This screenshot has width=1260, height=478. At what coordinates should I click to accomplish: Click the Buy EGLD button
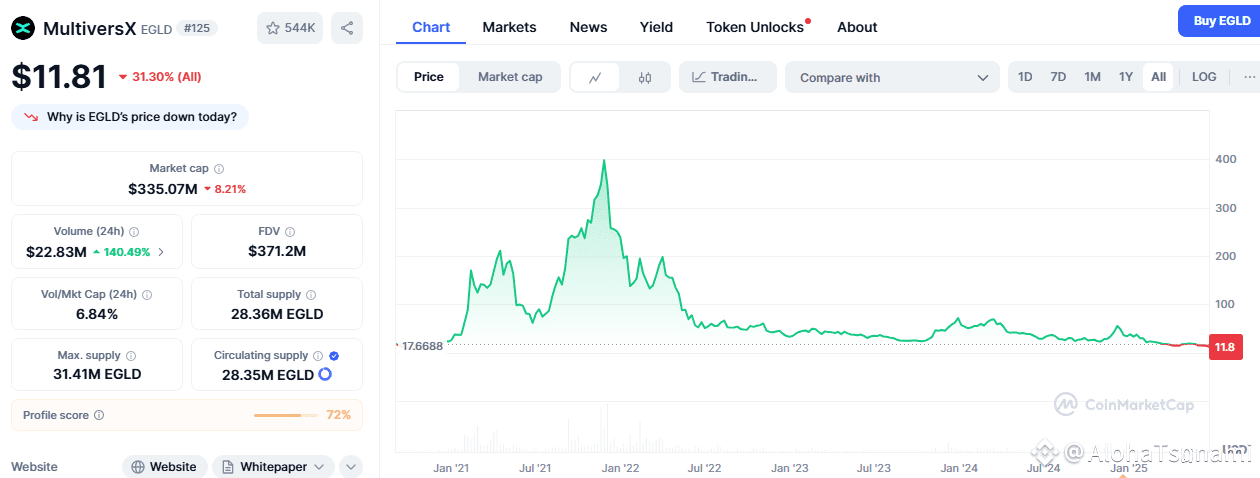[x=1219, y=21]
